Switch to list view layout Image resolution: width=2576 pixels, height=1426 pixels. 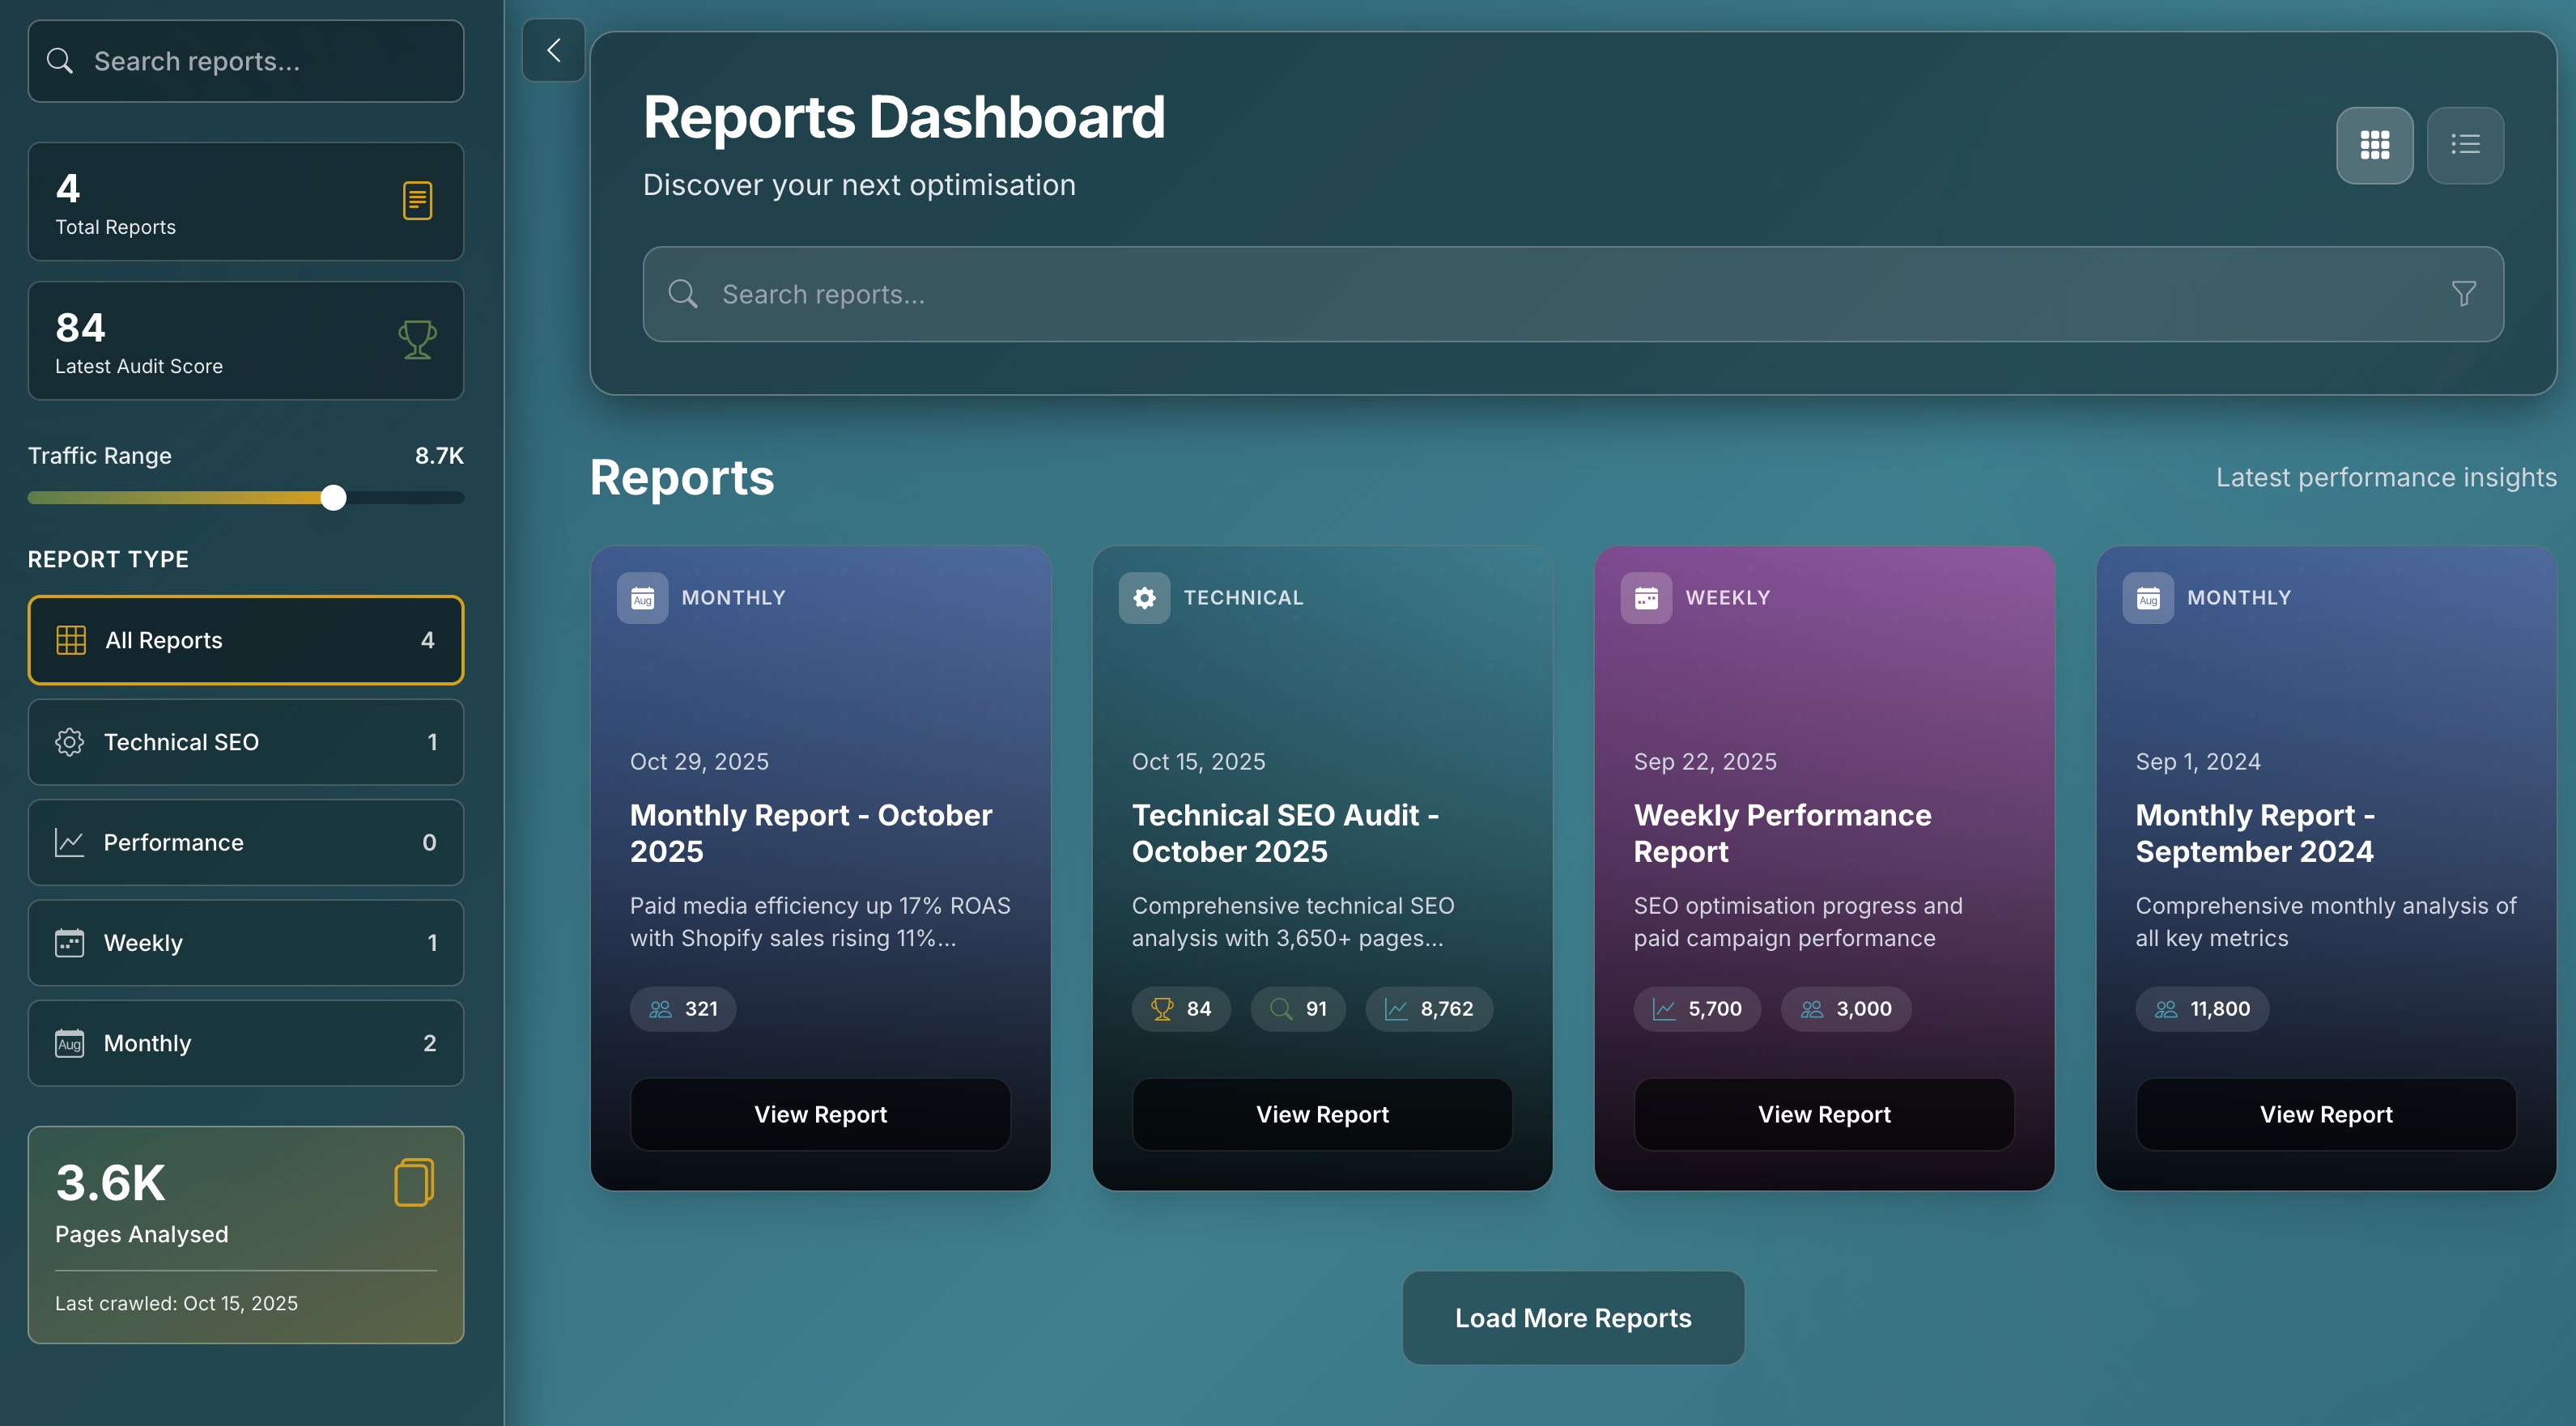tap(2465, 145)
